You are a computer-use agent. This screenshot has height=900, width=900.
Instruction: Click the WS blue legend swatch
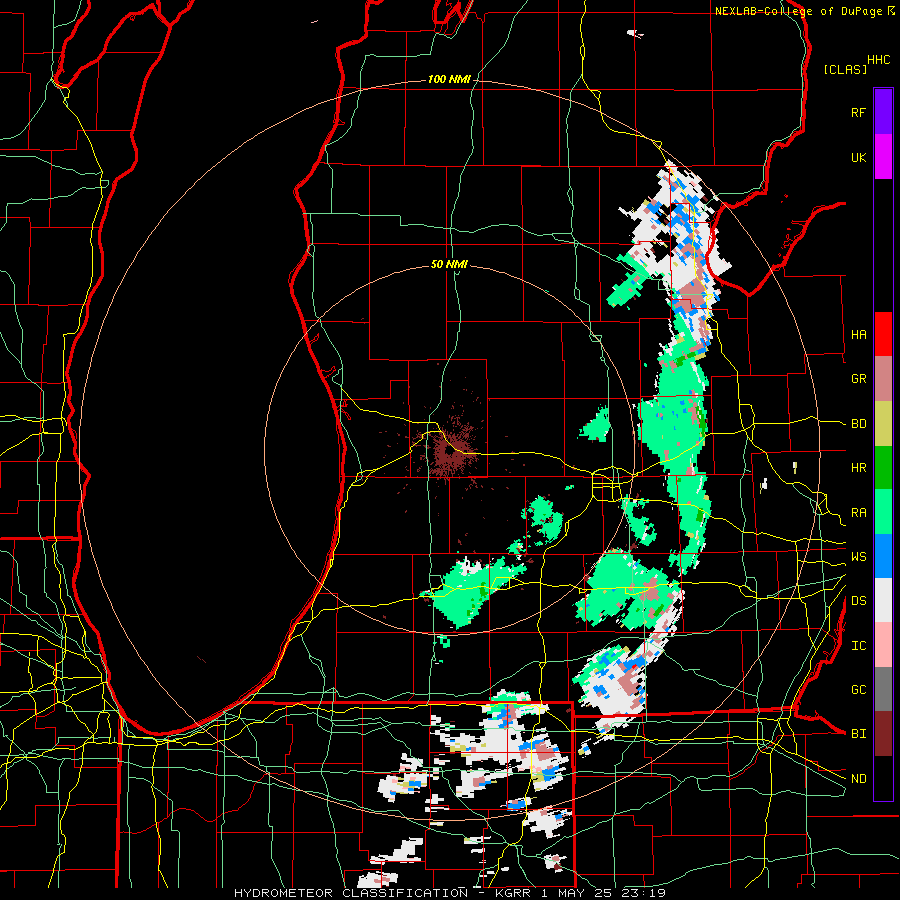coord(883,556)
